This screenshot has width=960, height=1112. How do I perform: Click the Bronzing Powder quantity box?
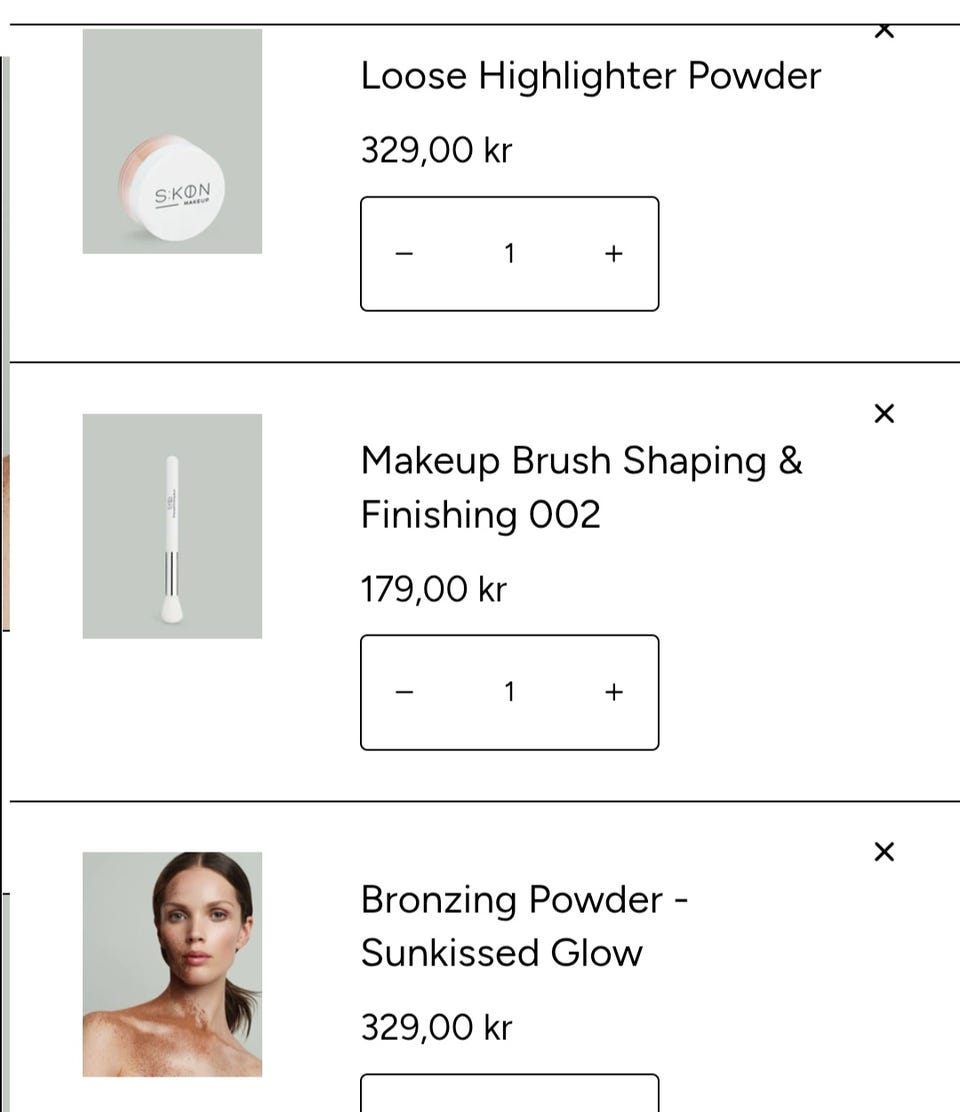[x=509, y=1093]
